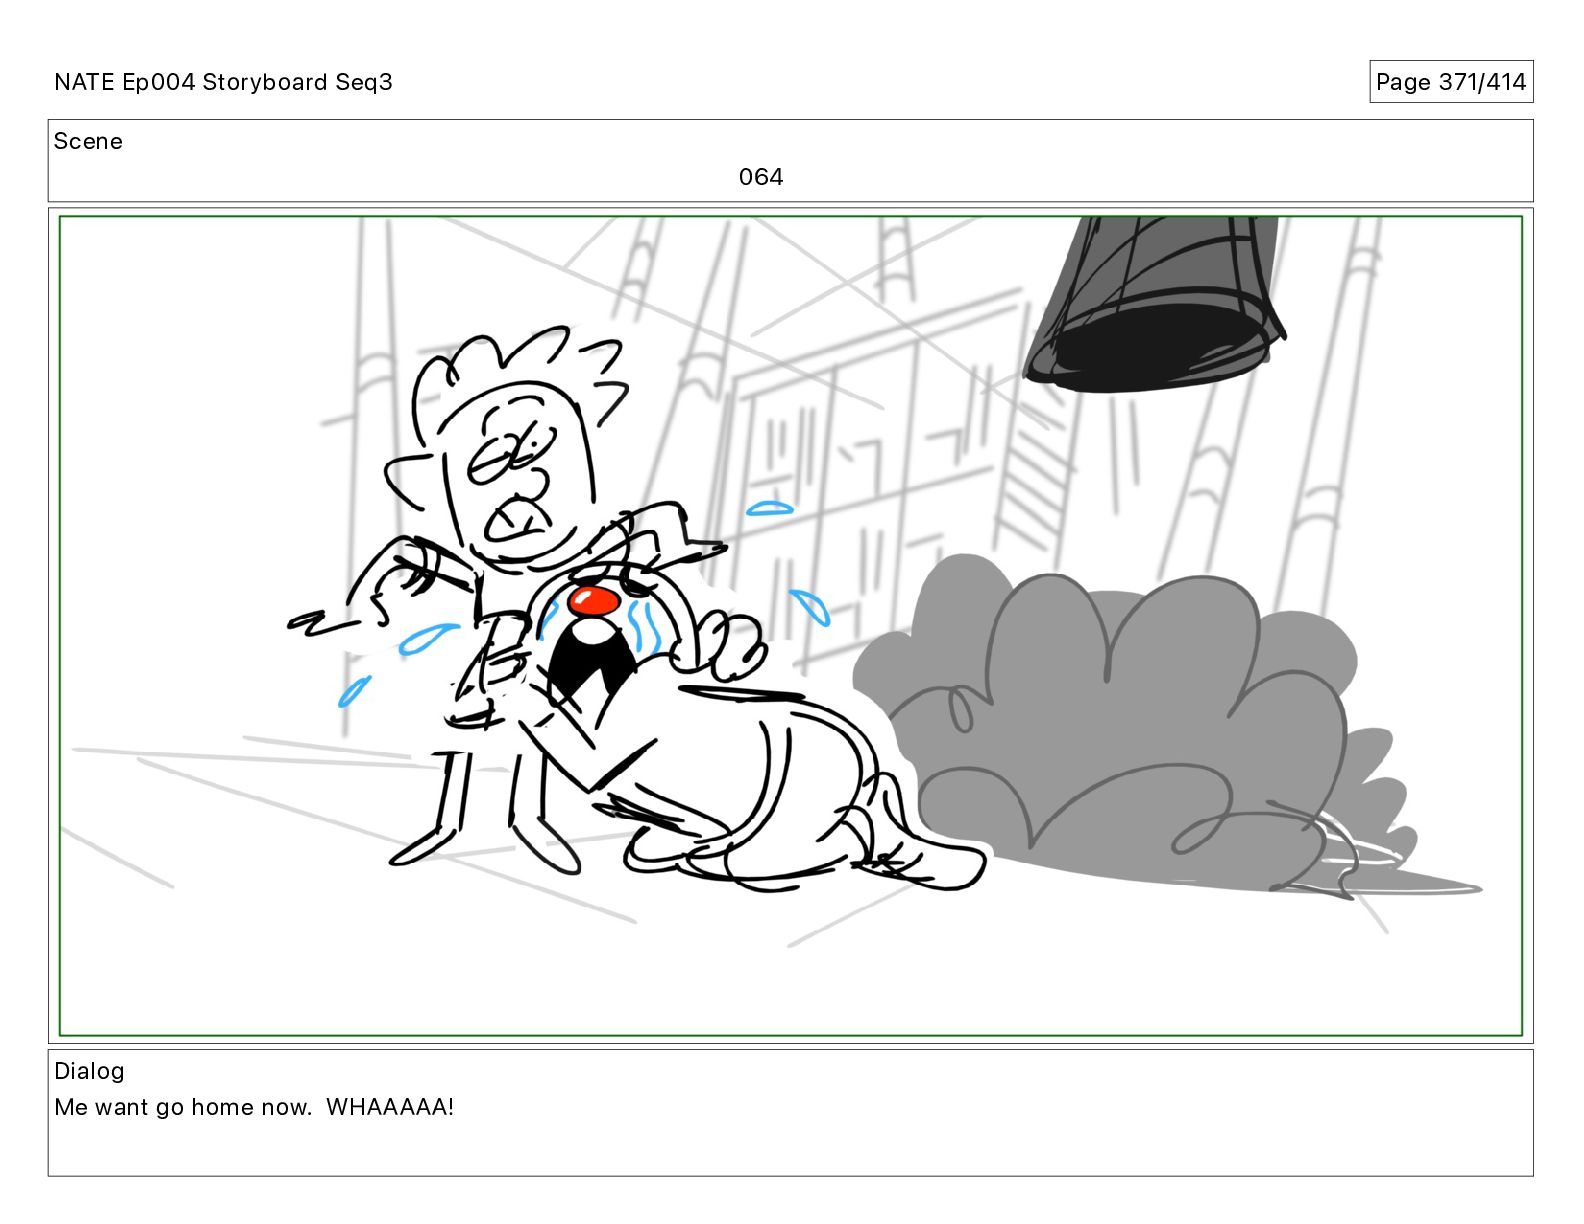Screen dimensions: 1584x1224
Task: Select the title 'NATE Ep004 Storyboard Seq3'
Action: (223, 82)
